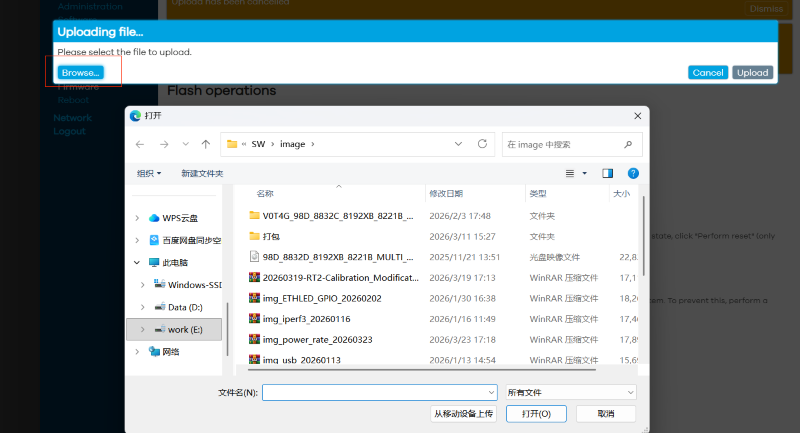Click the Browse... button
Image resolution: width=800 pixels, height=433 pixels.
pyautogui.click(x=80, y=72)
